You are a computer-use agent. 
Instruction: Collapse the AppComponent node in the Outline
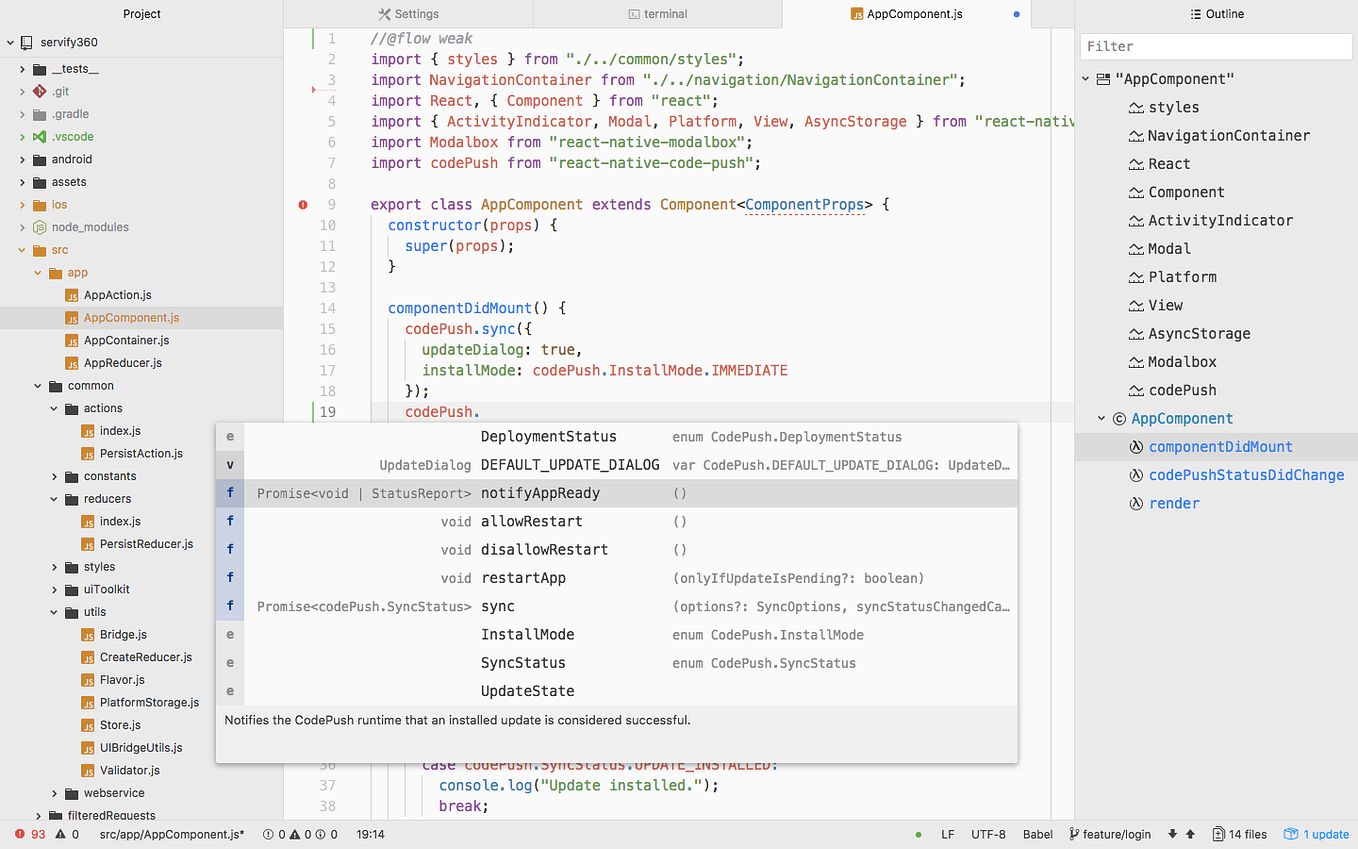coord(1101,418)
